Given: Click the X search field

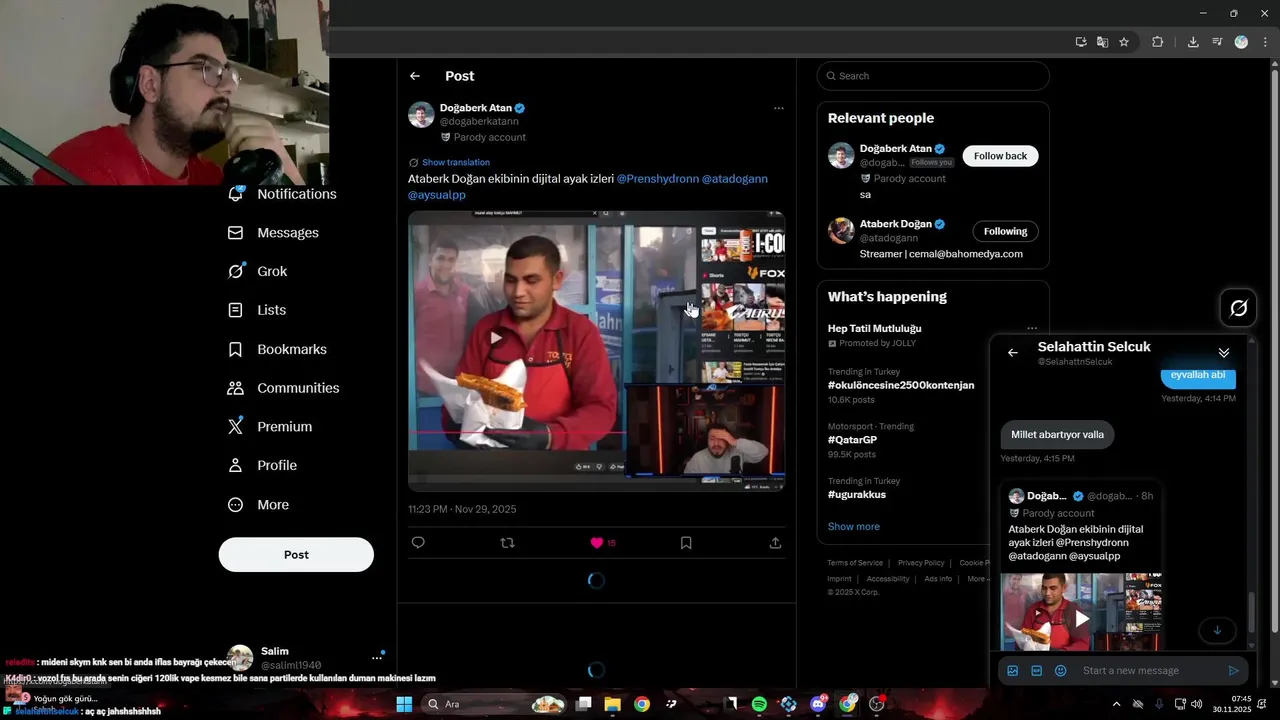Looking at the screenshot, I should (x=933, y=76).
